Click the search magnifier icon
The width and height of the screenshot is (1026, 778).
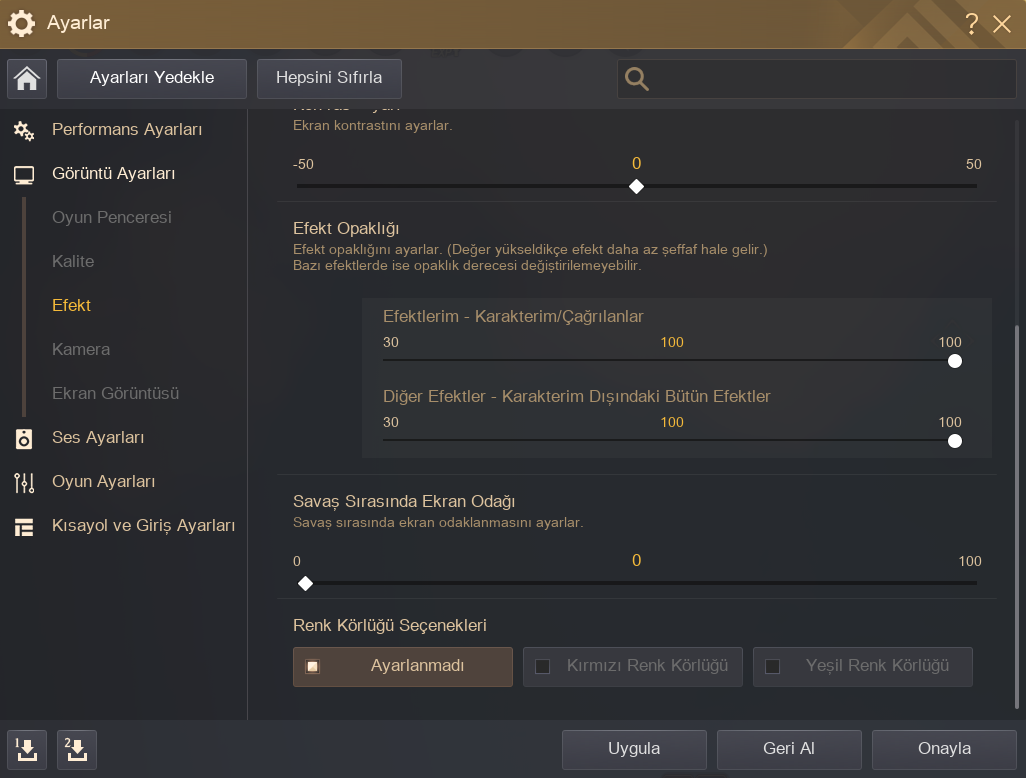click(x=637, y=79)
